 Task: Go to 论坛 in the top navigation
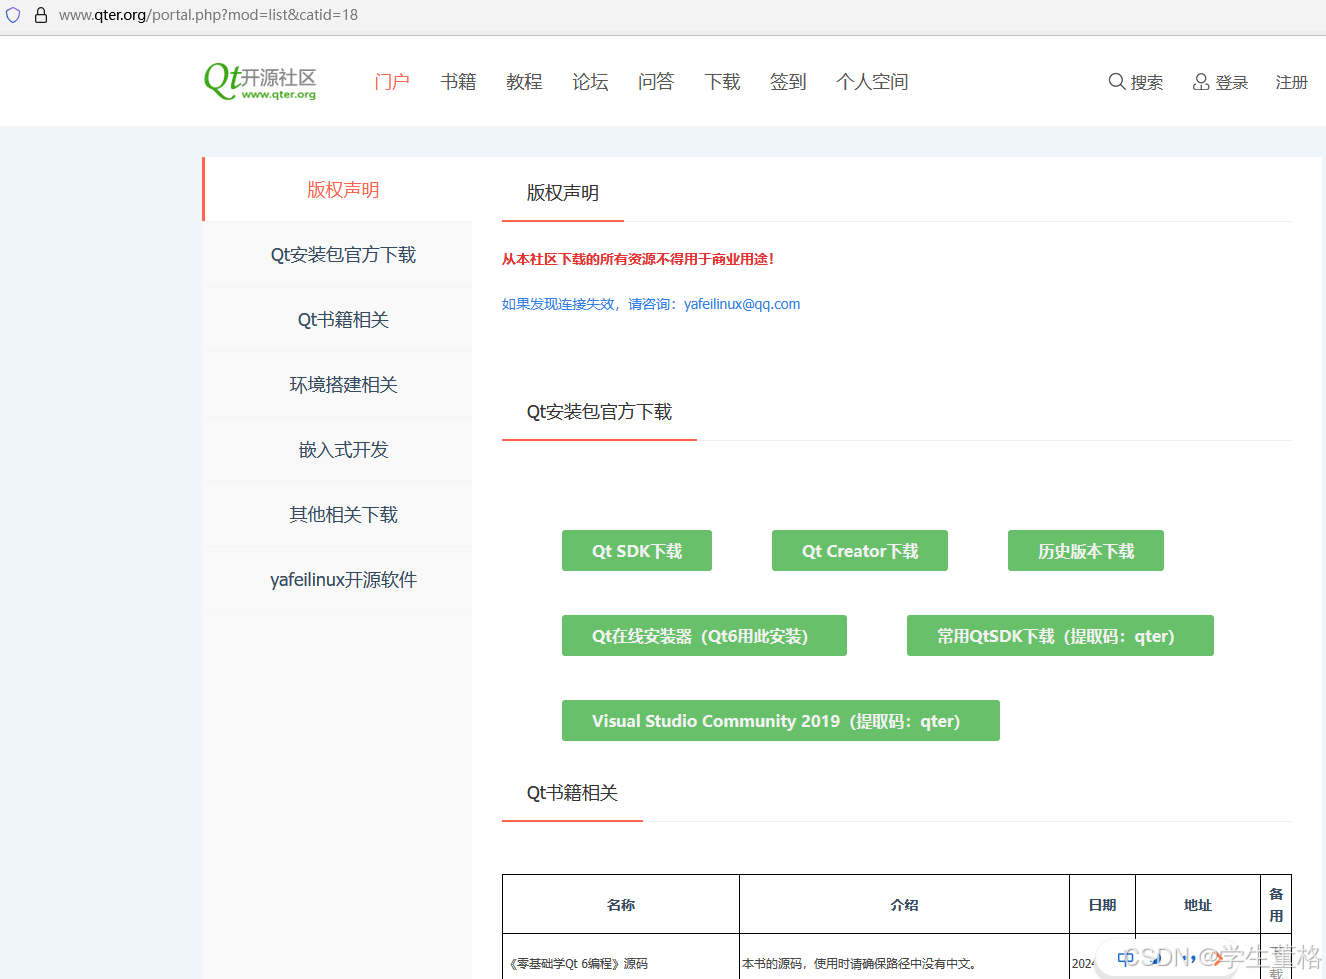pyautogui.click(x=590, y=82)
